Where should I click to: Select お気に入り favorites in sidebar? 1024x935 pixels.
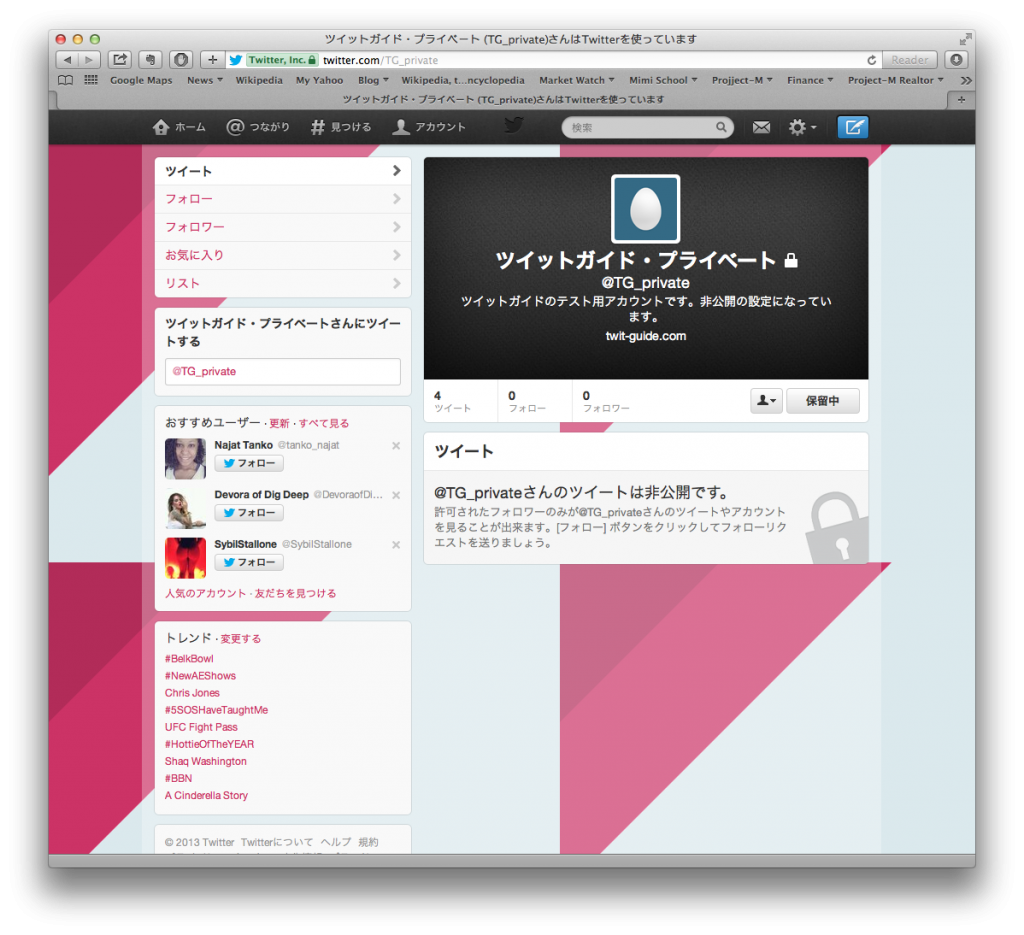pos(283,255)
